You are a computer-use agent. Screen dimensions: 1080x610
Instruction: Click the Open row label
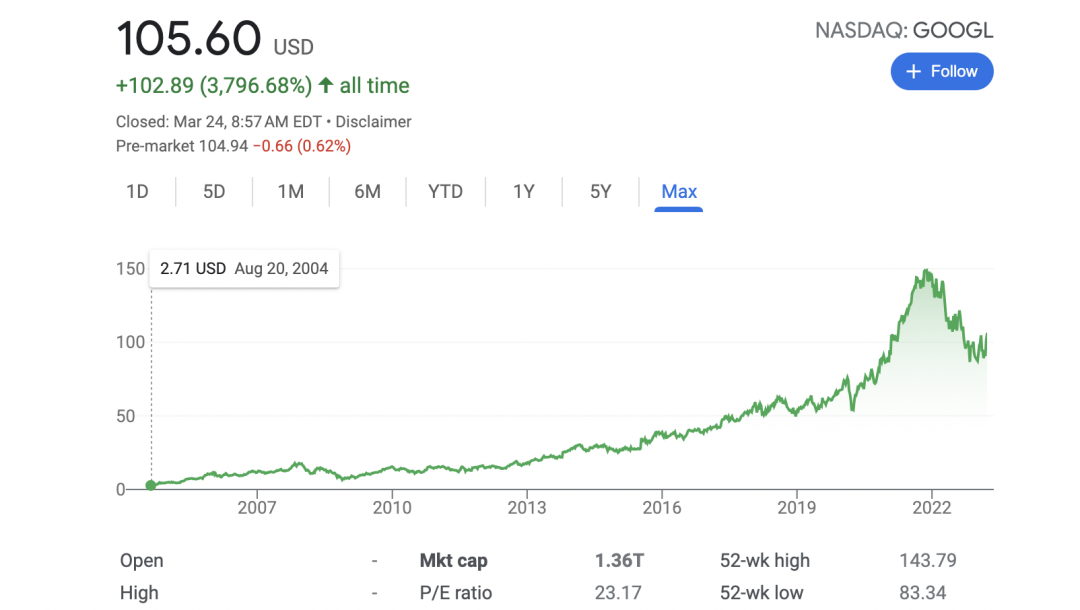click(141, 561)
